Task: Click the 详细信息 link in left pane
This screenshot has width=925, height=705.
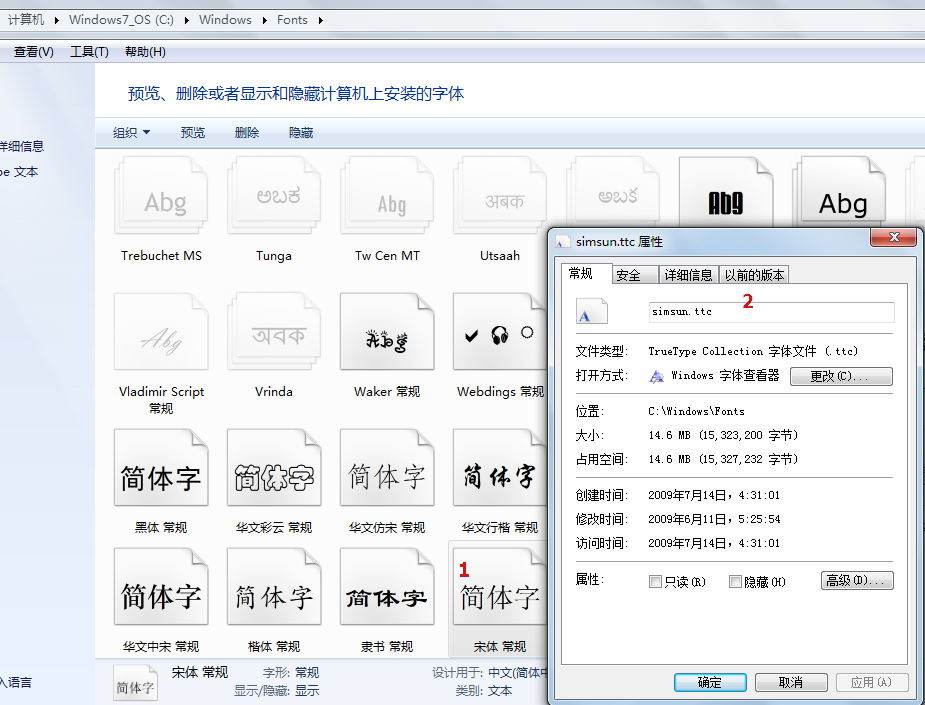Action: 22,146
